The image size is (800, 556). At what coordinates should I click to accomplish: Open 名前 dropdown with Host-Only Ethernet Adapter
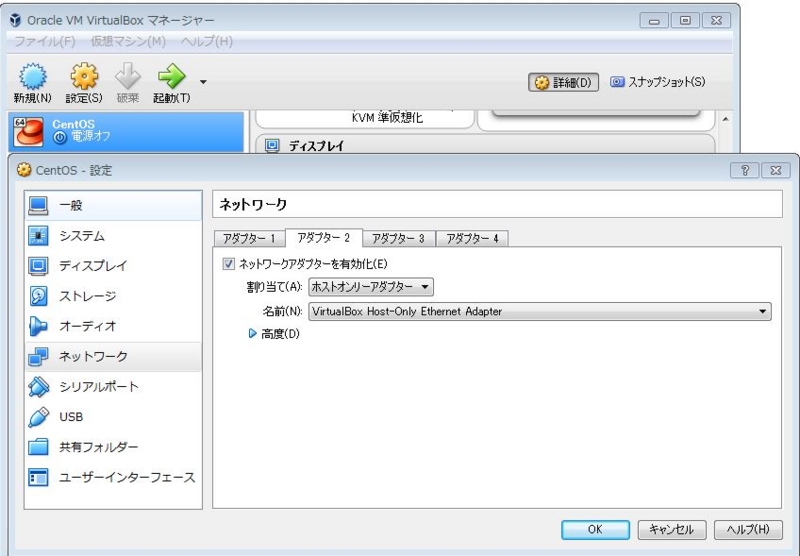click(x=540, y=311)
